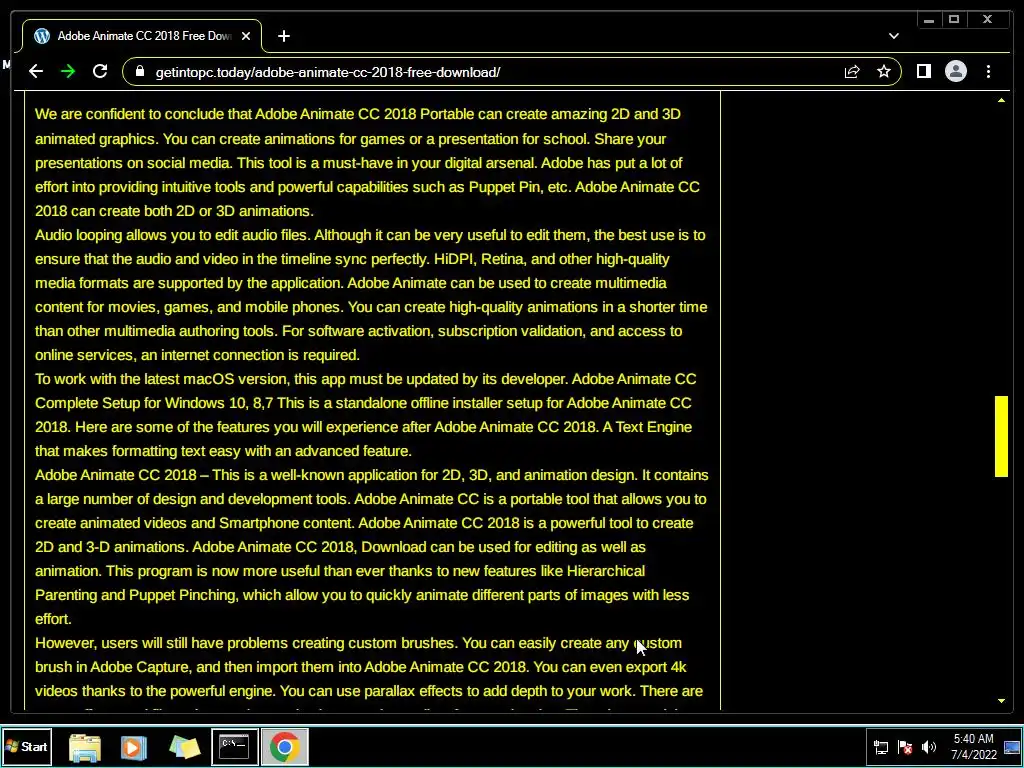Click the yellow vertical scrollbar thumb
Screen dimensions: 1024x768
(1001, 436)
